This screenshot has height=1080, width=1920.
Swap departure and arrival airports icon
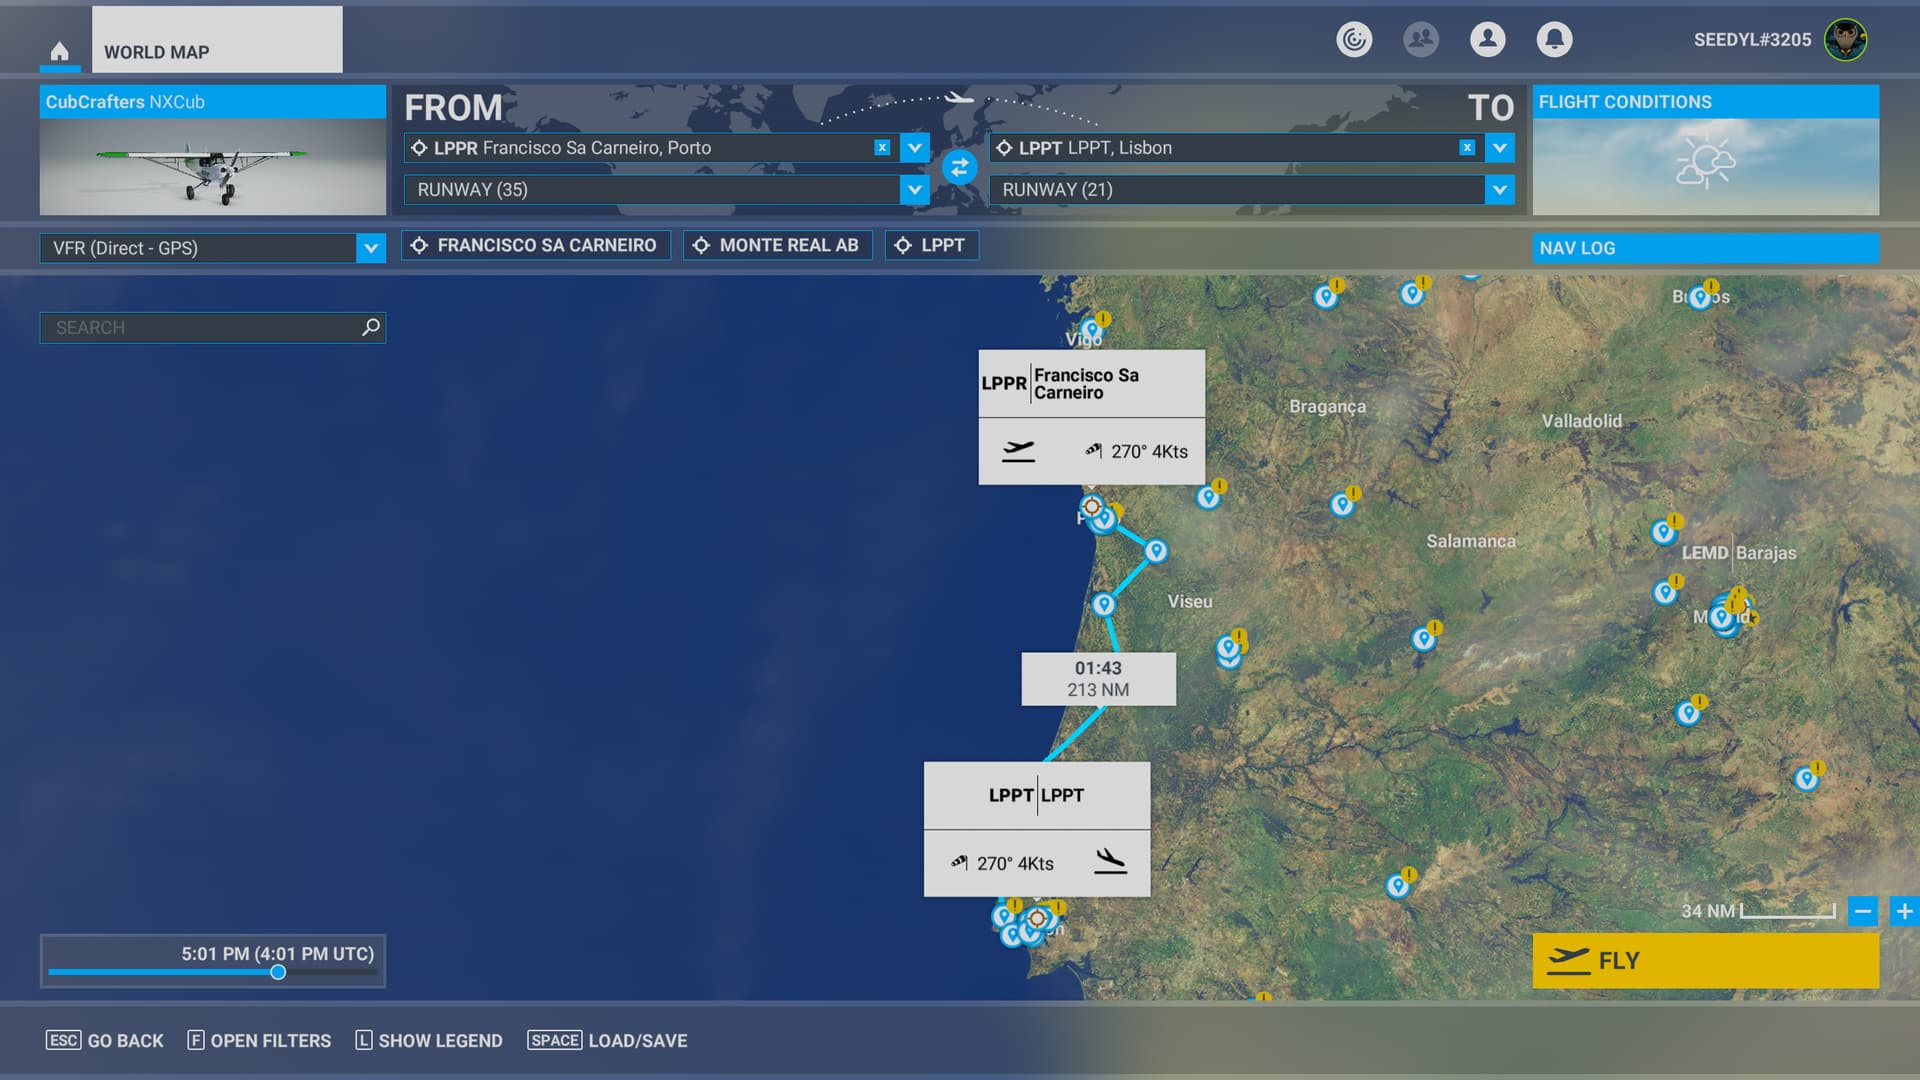coord(959,168)
